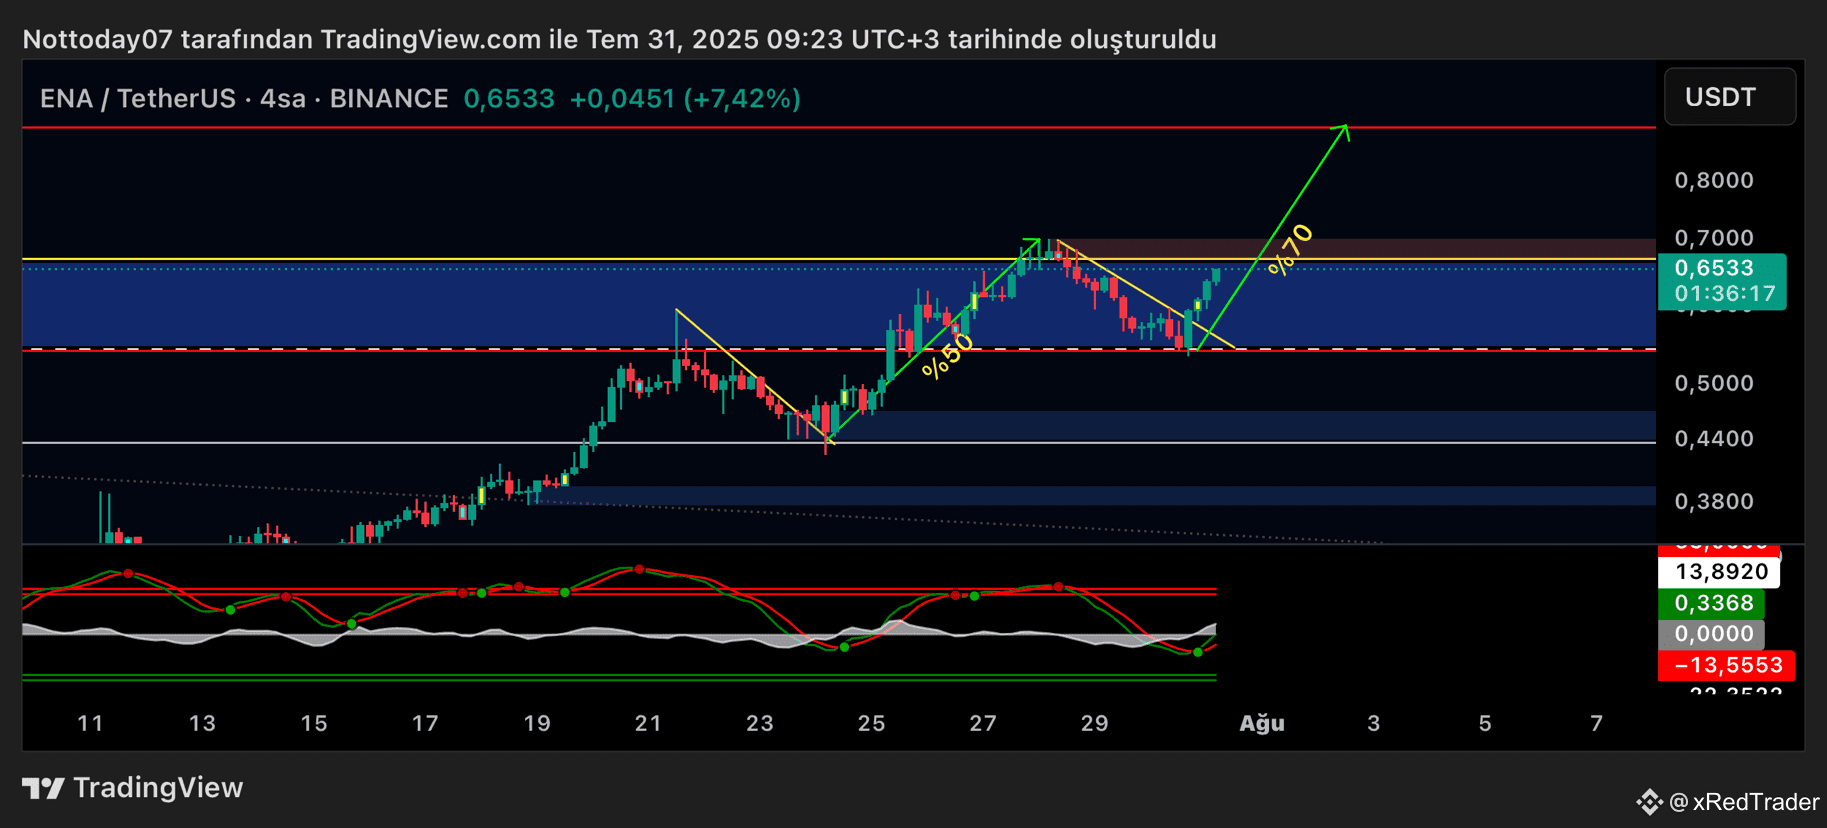Click the bar countdown 01:36:17
Viewport: 1827px width, 828px height.
click(1725, 294)
